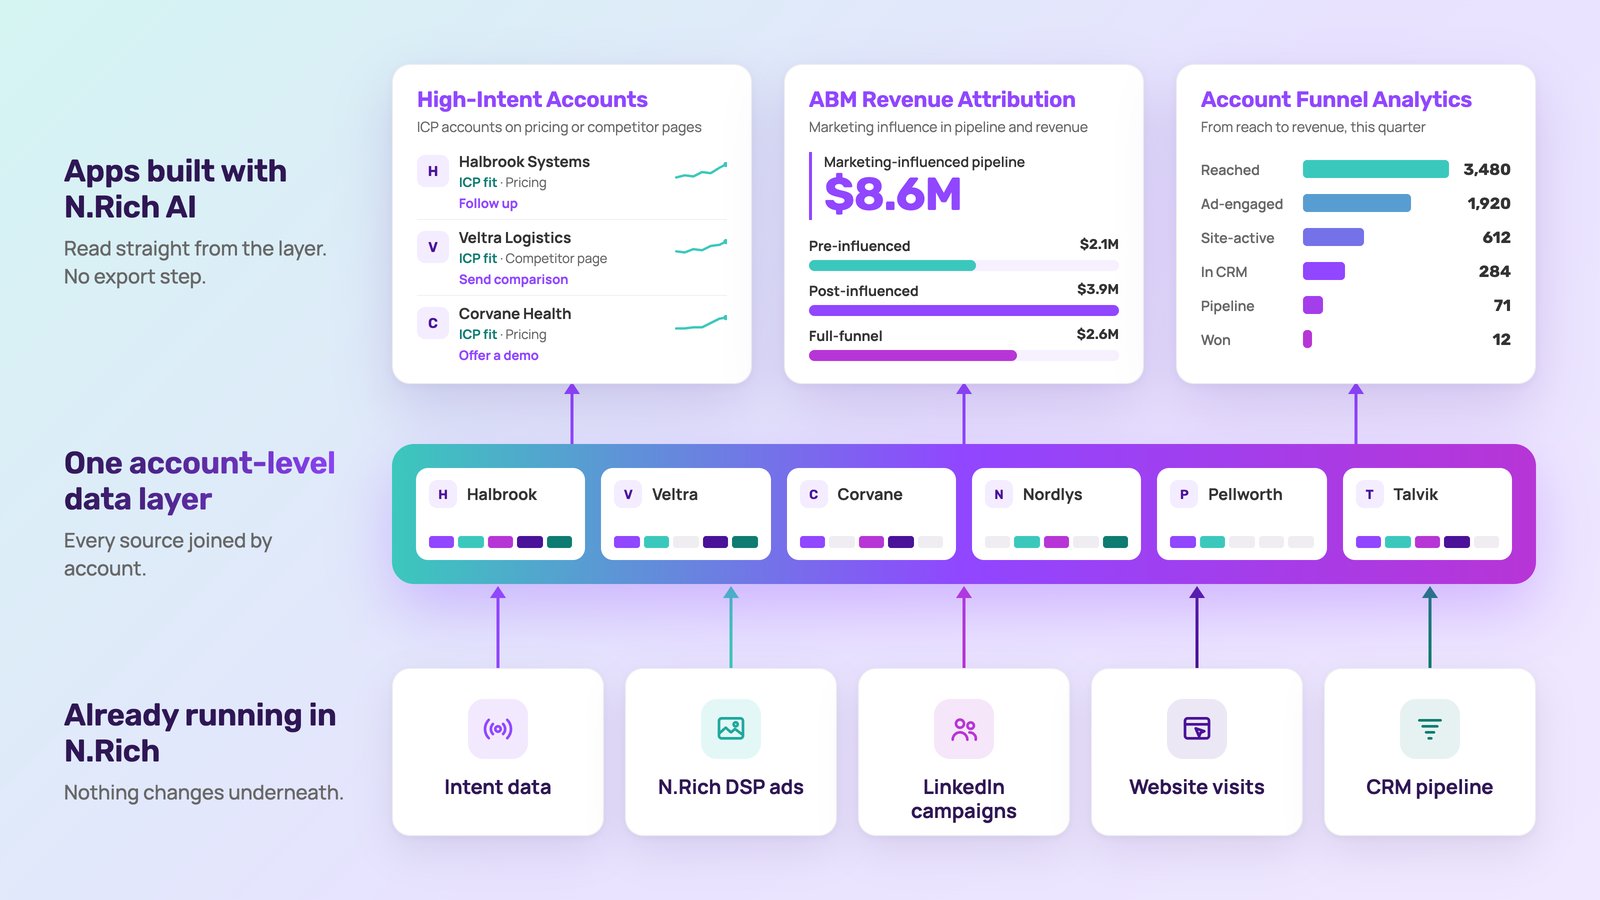The image size is (1600, 900).
Task: Click the Corvane Health account name
Action: click(515, 314)
